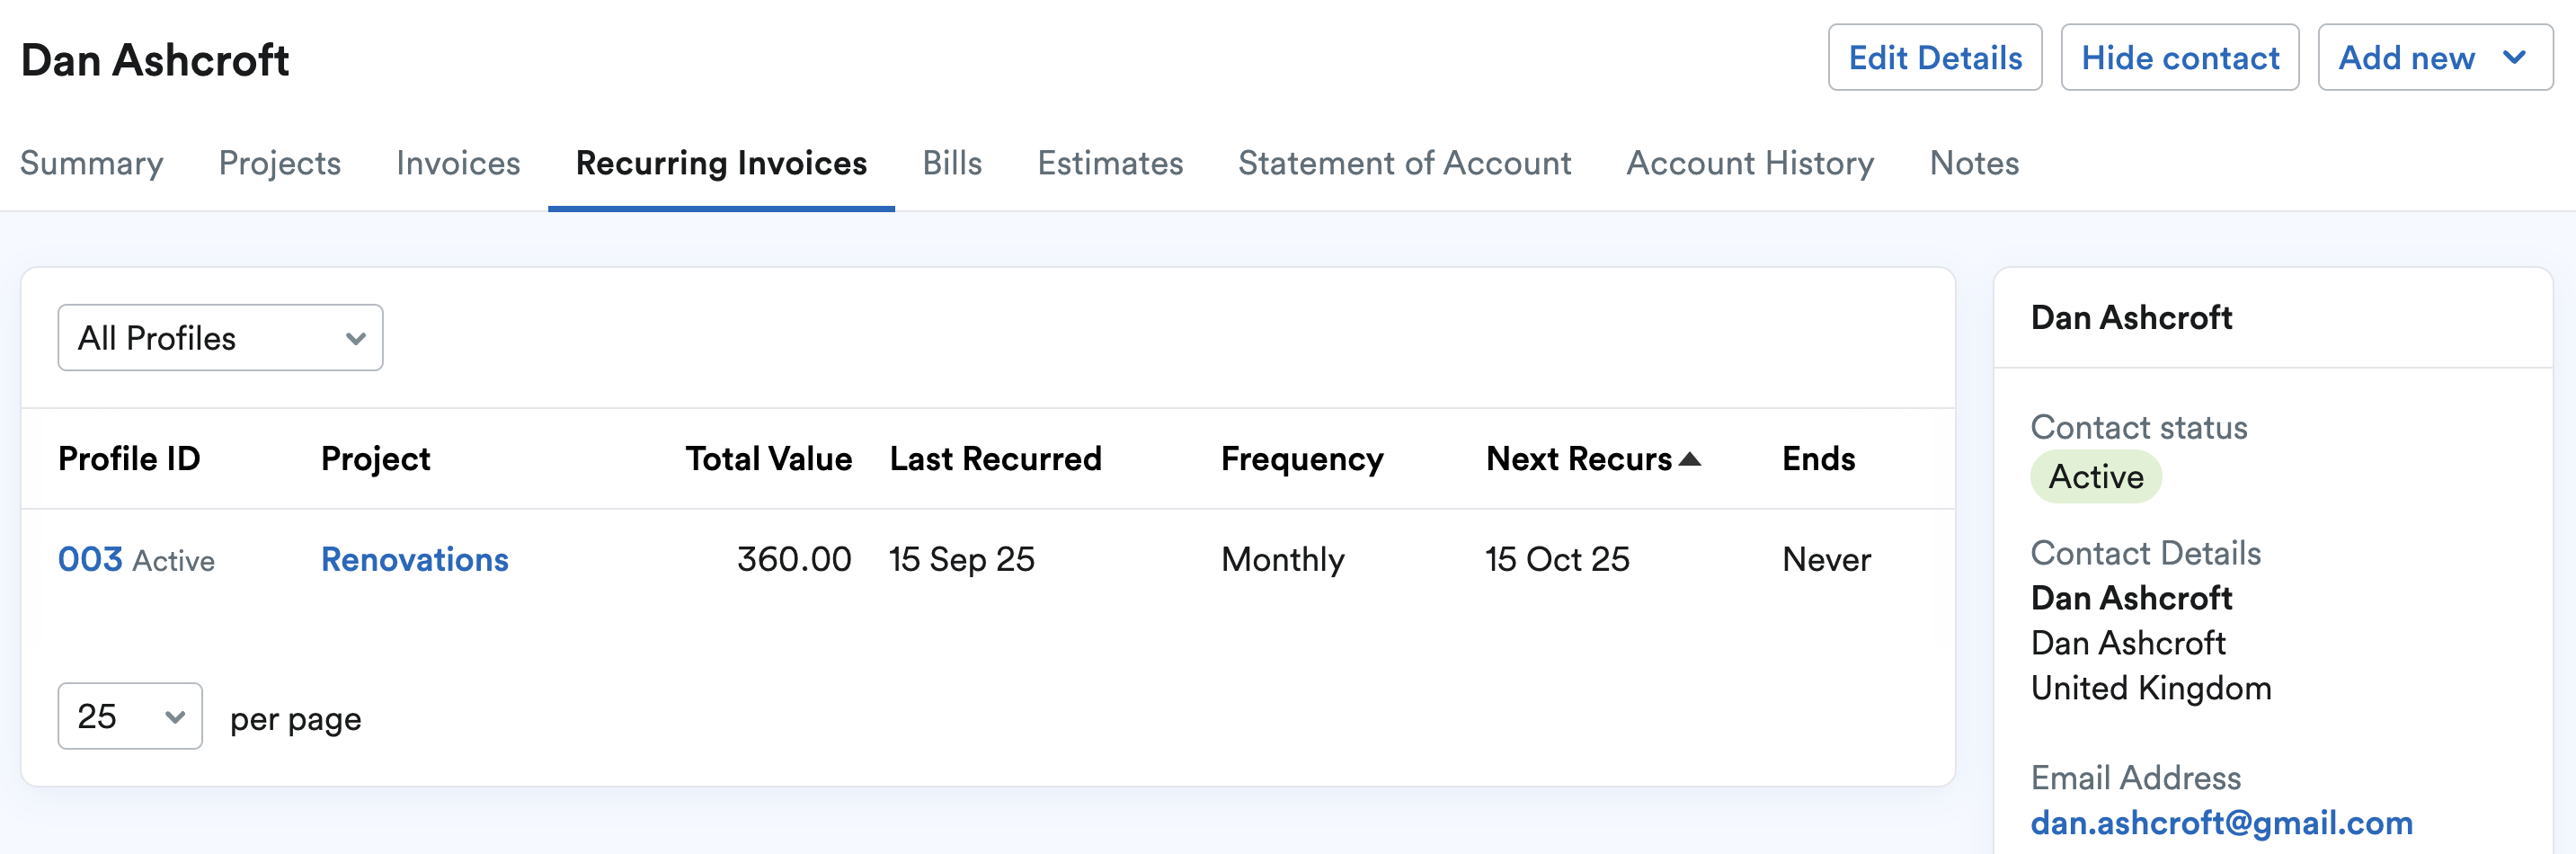Select the Recurring Invoices tab
The image size is (2576, 854).
click(x=721, y=163)
